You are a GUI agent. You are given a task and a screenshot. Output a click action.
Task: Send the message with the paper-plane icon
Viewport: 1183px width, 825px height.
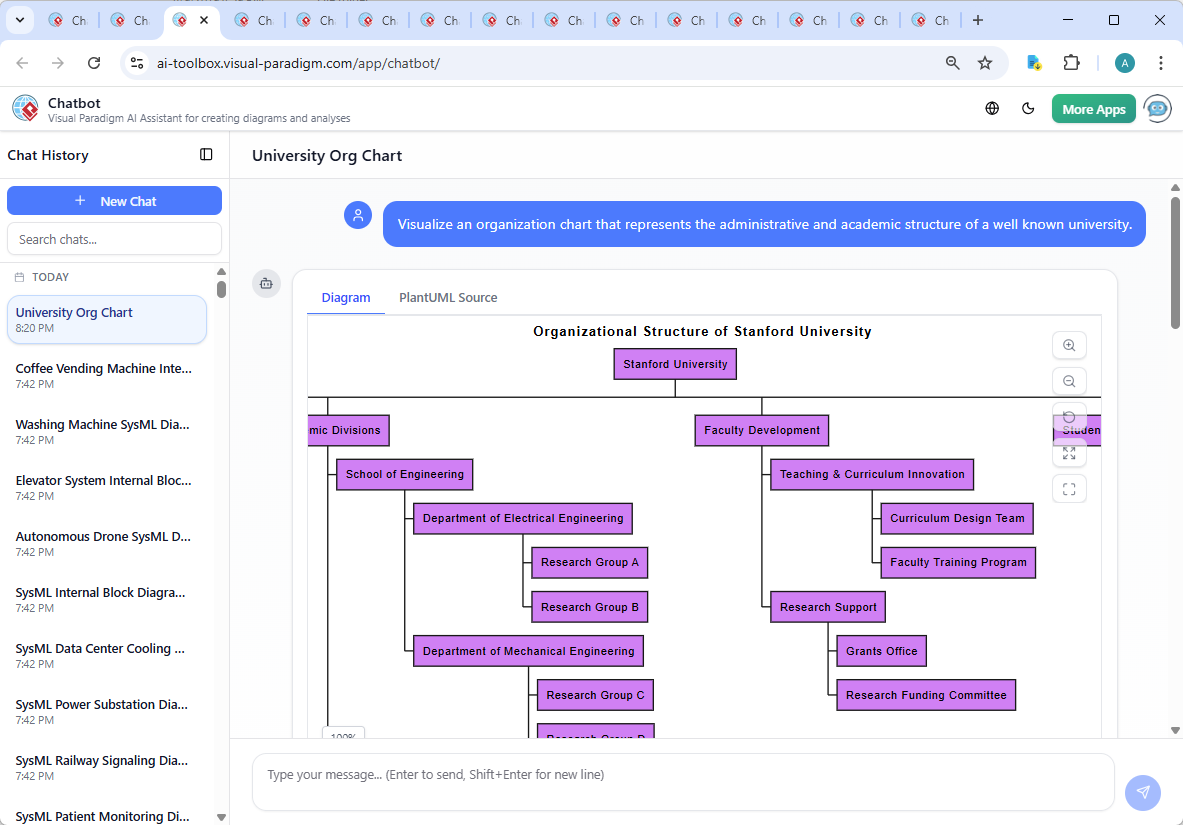click(x=1143, y=792)
